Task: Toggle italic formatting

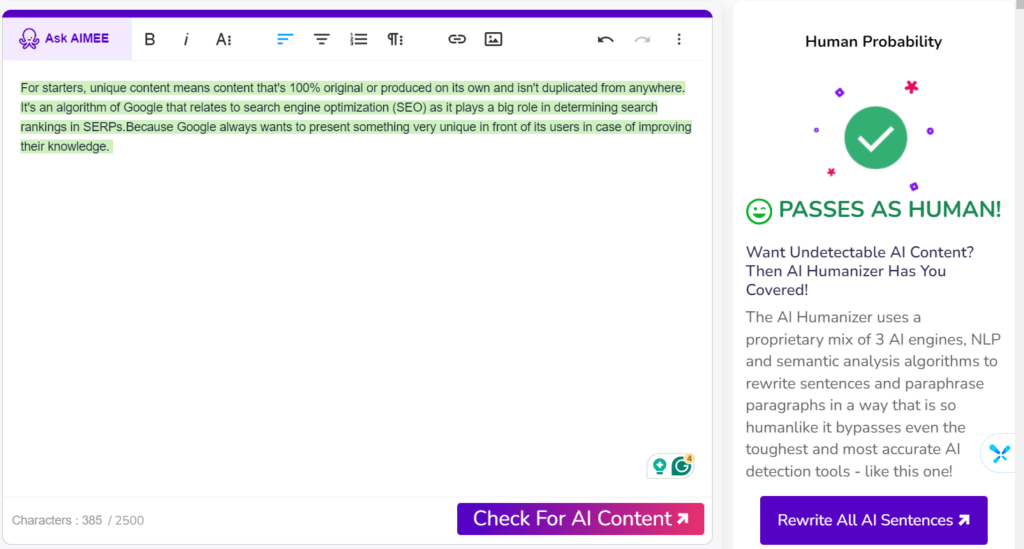Action: coord(186,39)
